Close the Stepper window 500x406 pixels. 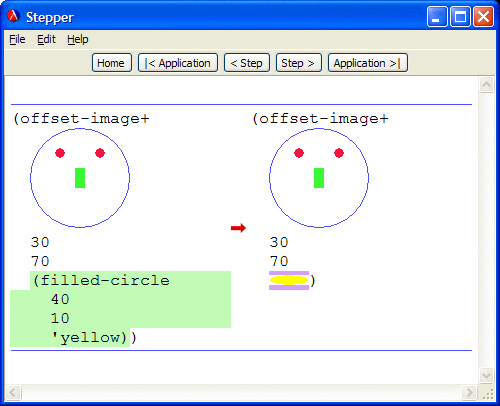pos(483,17)
